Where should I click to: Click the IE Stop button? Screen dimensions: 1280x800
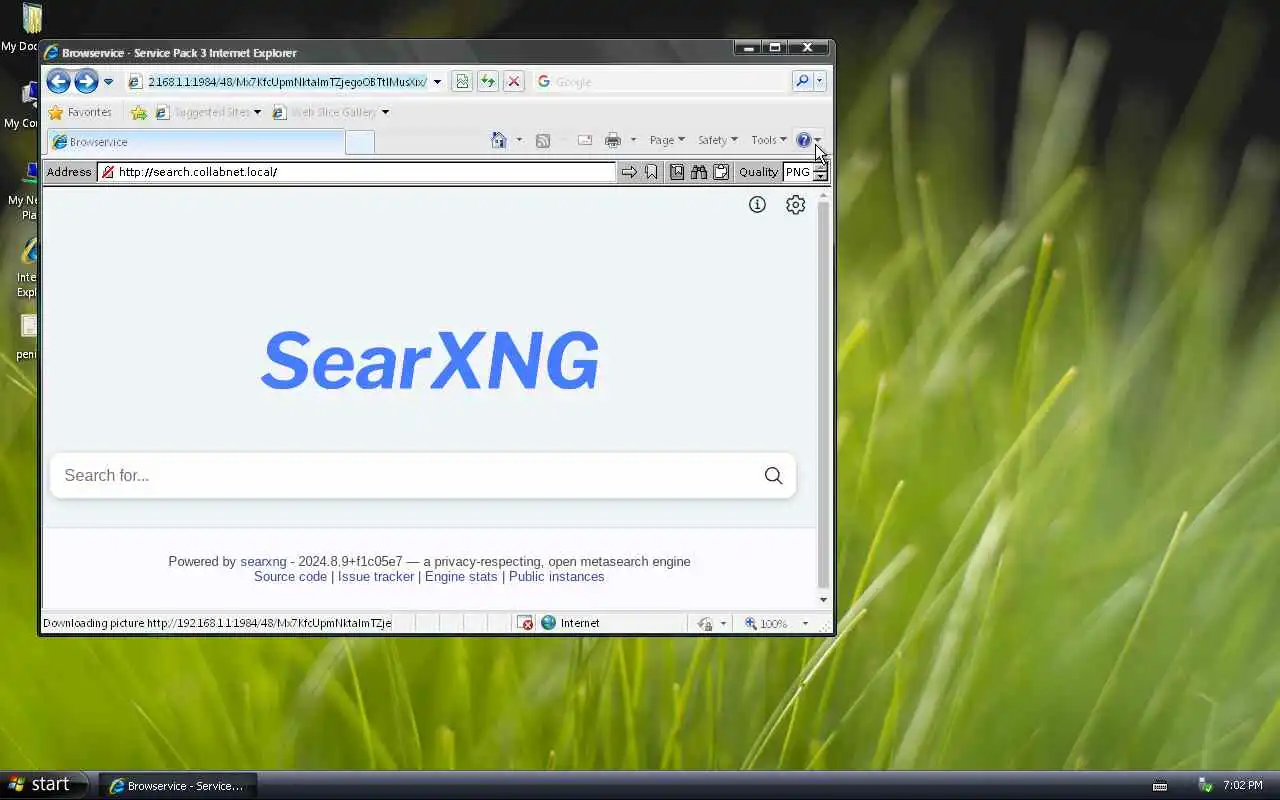point(513,82)
